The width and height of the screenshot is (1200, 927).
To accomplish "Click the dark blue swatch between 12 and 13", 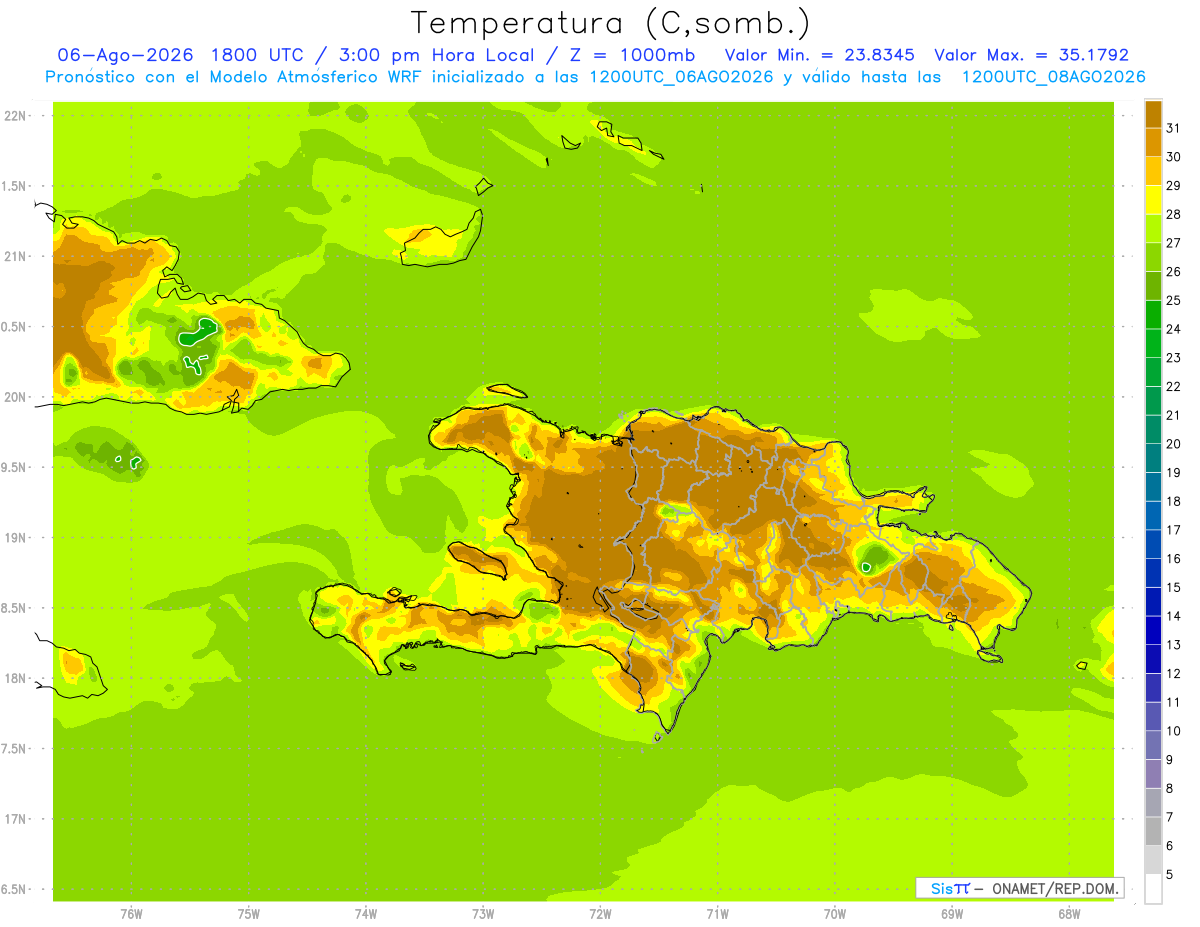I will coord(1153,659).
